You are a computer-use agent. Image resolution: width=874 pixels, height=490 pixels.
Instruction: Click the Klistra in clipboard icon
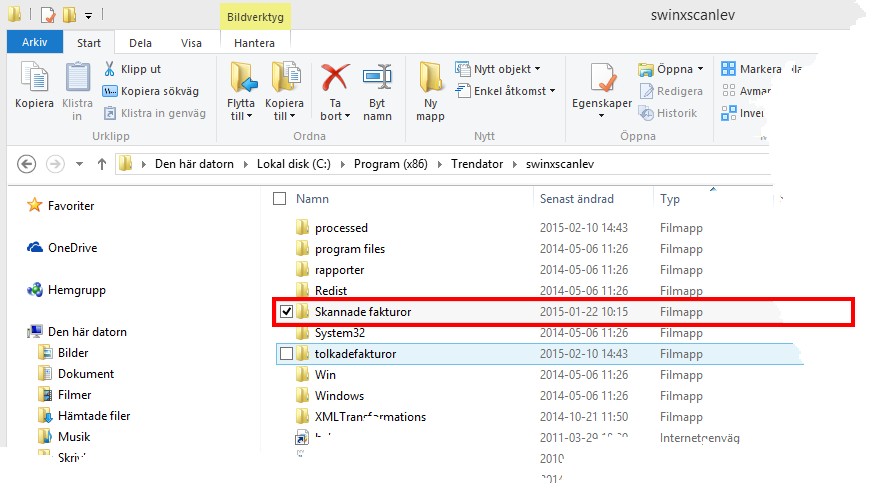tap(77, 77)
